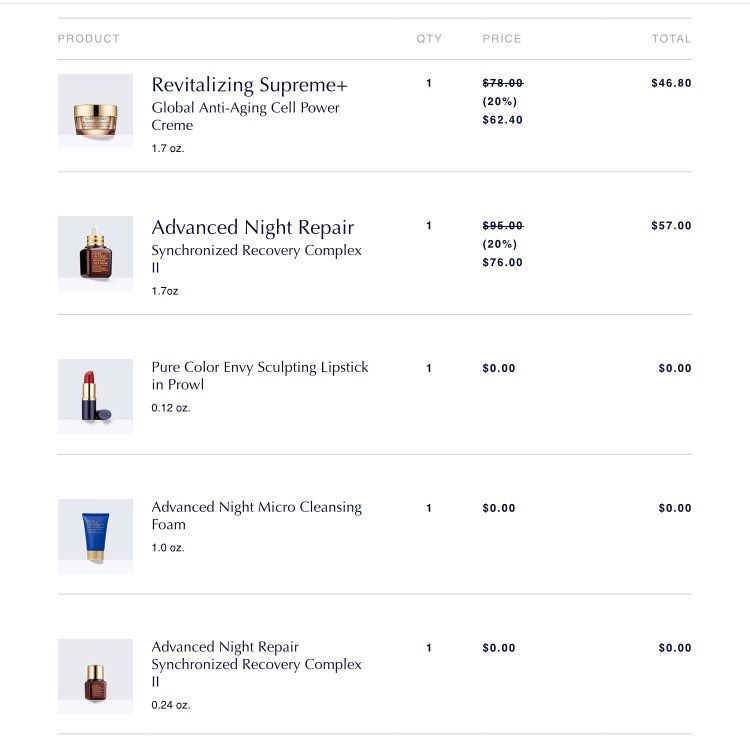750x744 pixels.
Task: Click the PRODUCT column header
Action: tap(88, 39)
